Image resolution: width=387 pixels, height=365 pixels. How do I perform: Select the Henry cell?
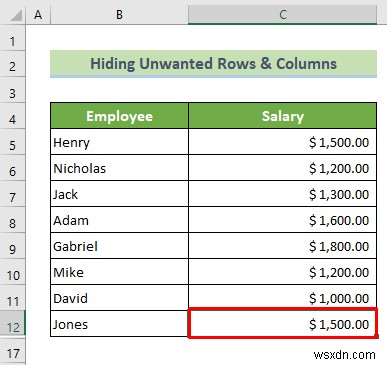(x=119, y=142)
